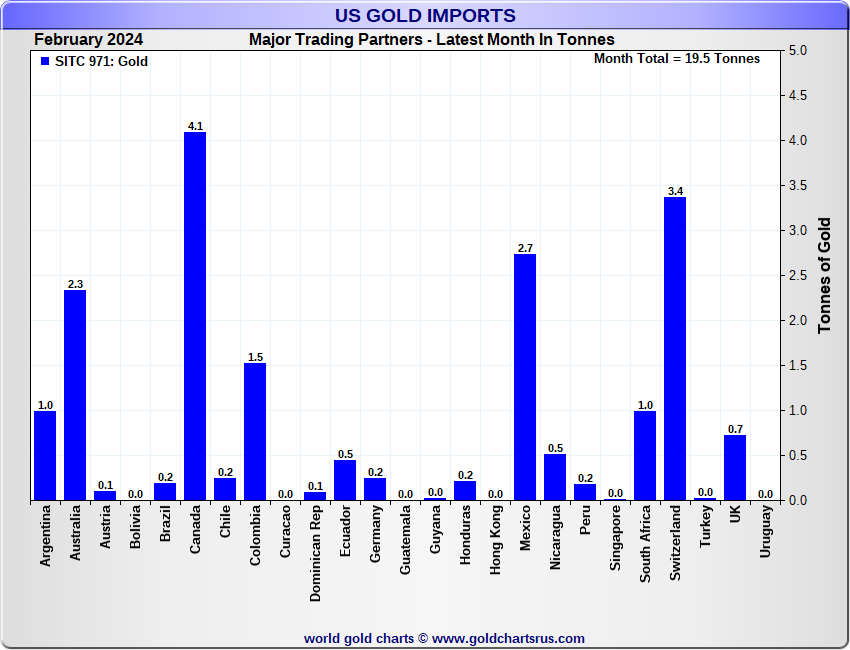The height and width of the screenshot is (650, 850).
Task: Click the February 2024 date label
Action: (x=88, y=40)
